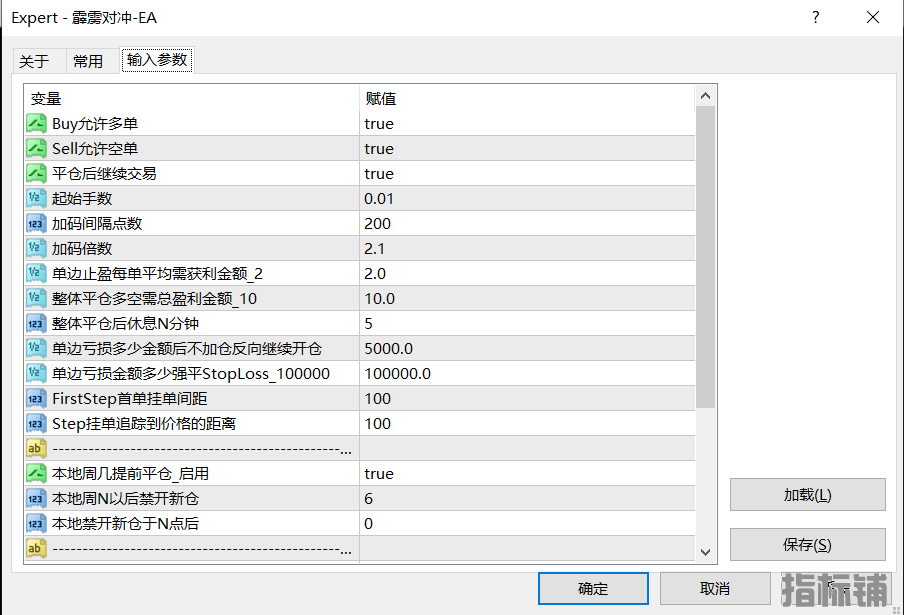The height and width of the screenshot is (615, 904).
Task: Click the Vb icon beside 加码倍数
Action: [x=36, y=248]
